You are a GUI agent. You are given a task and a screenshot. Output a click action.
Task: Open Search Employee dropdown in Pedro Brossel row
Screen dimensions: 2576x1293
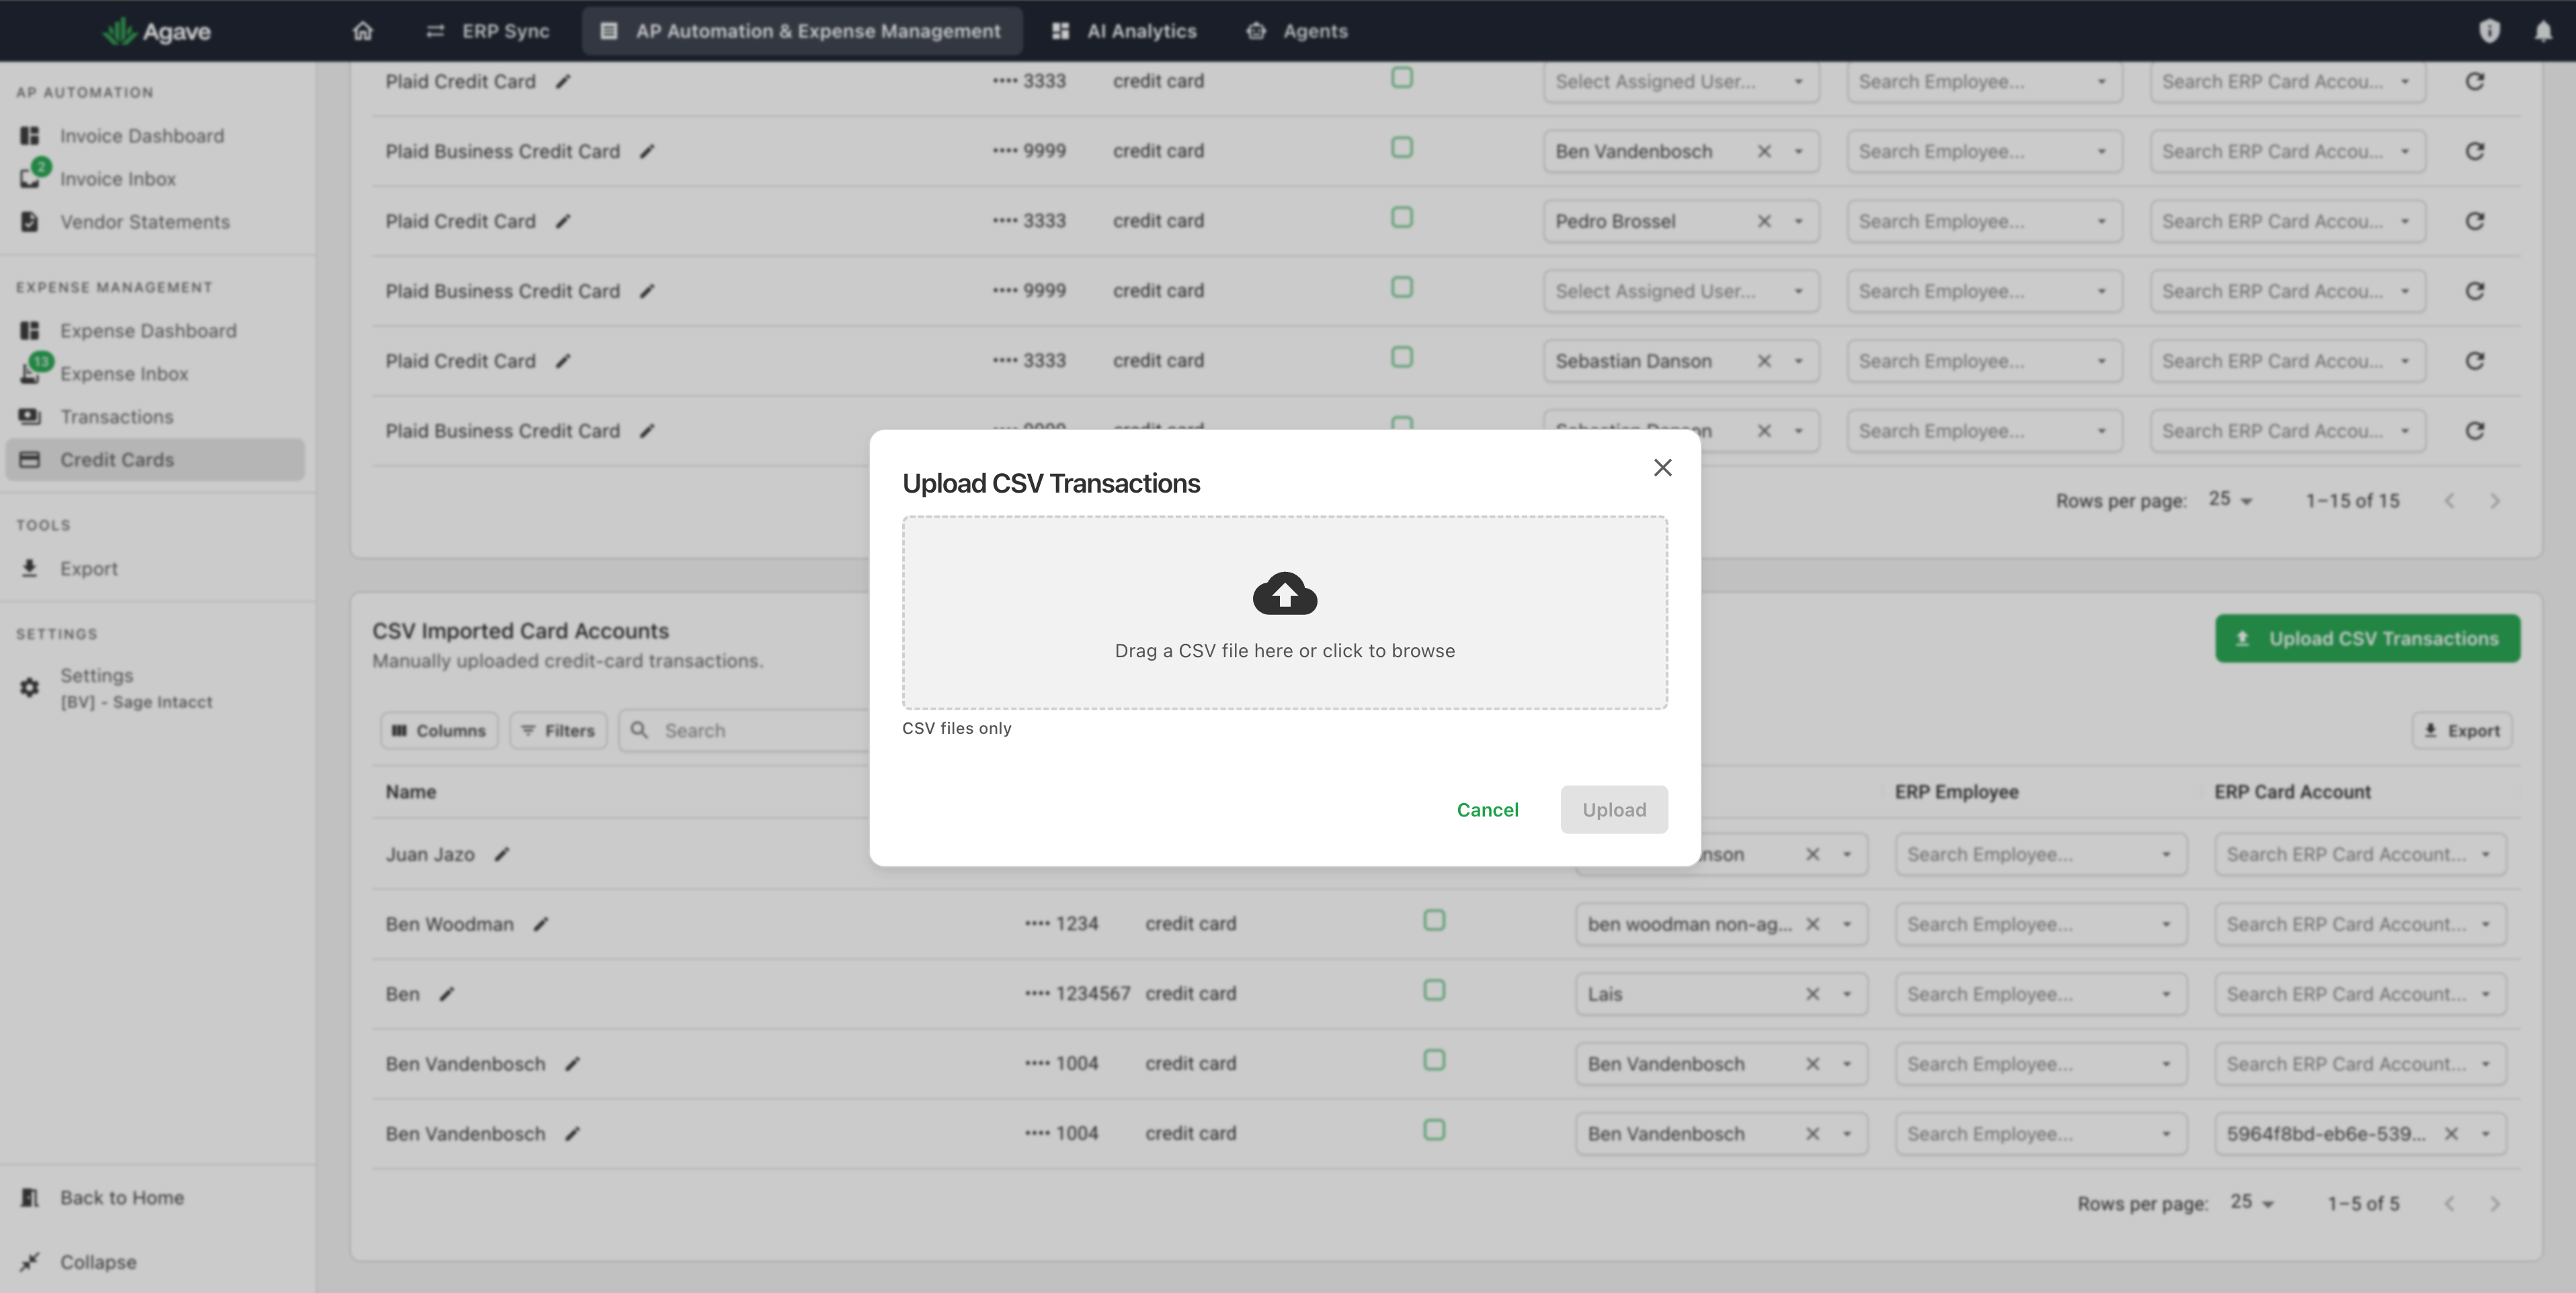1984,221
